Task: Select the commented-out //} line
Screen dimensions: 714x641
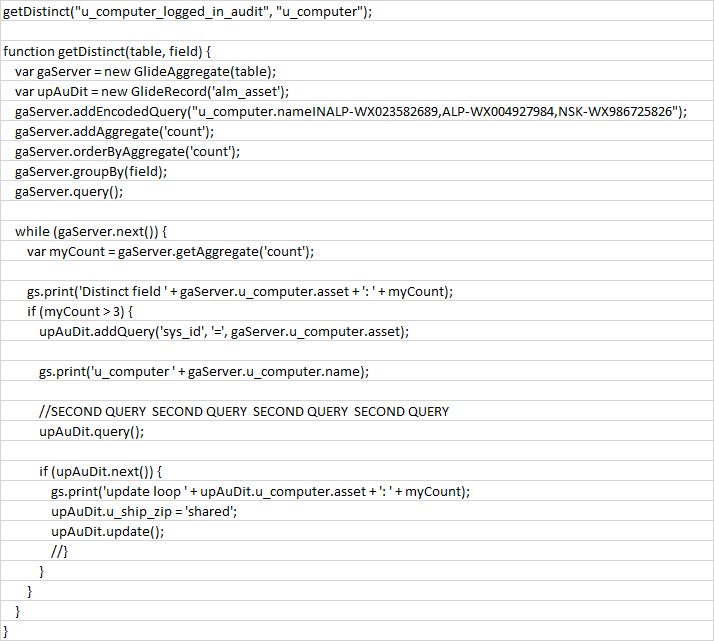Action: [59, 552]
